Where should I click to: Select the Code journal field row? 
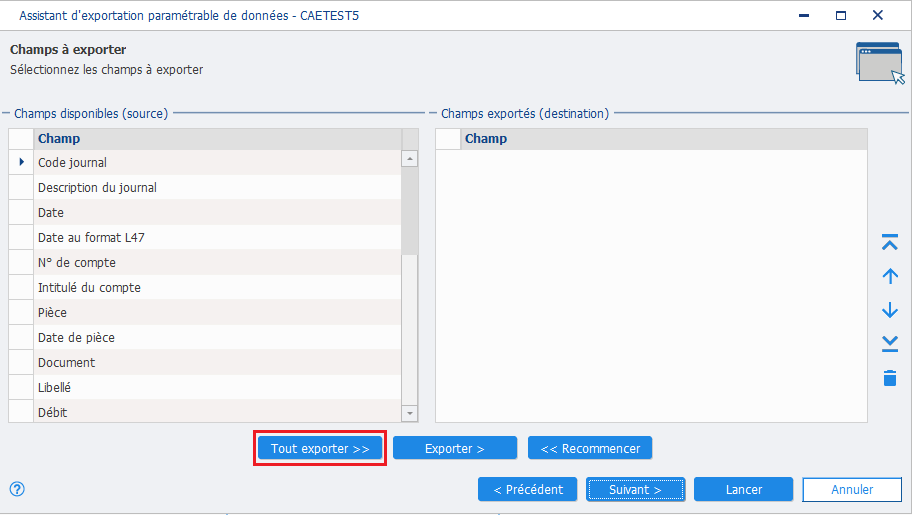(218, 162)
